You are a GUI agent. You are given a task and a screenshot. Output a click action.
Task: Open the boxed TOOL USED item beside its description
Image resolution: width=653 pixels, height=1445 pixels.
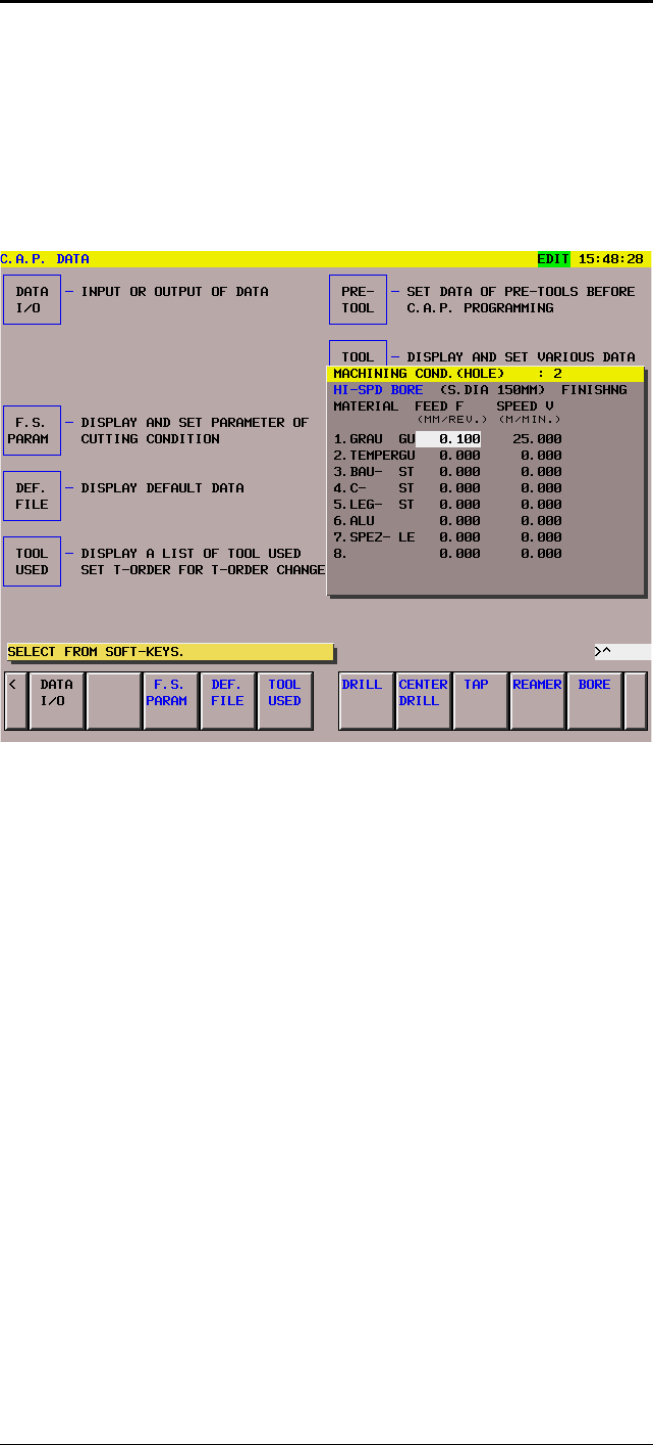click(32, 562)
